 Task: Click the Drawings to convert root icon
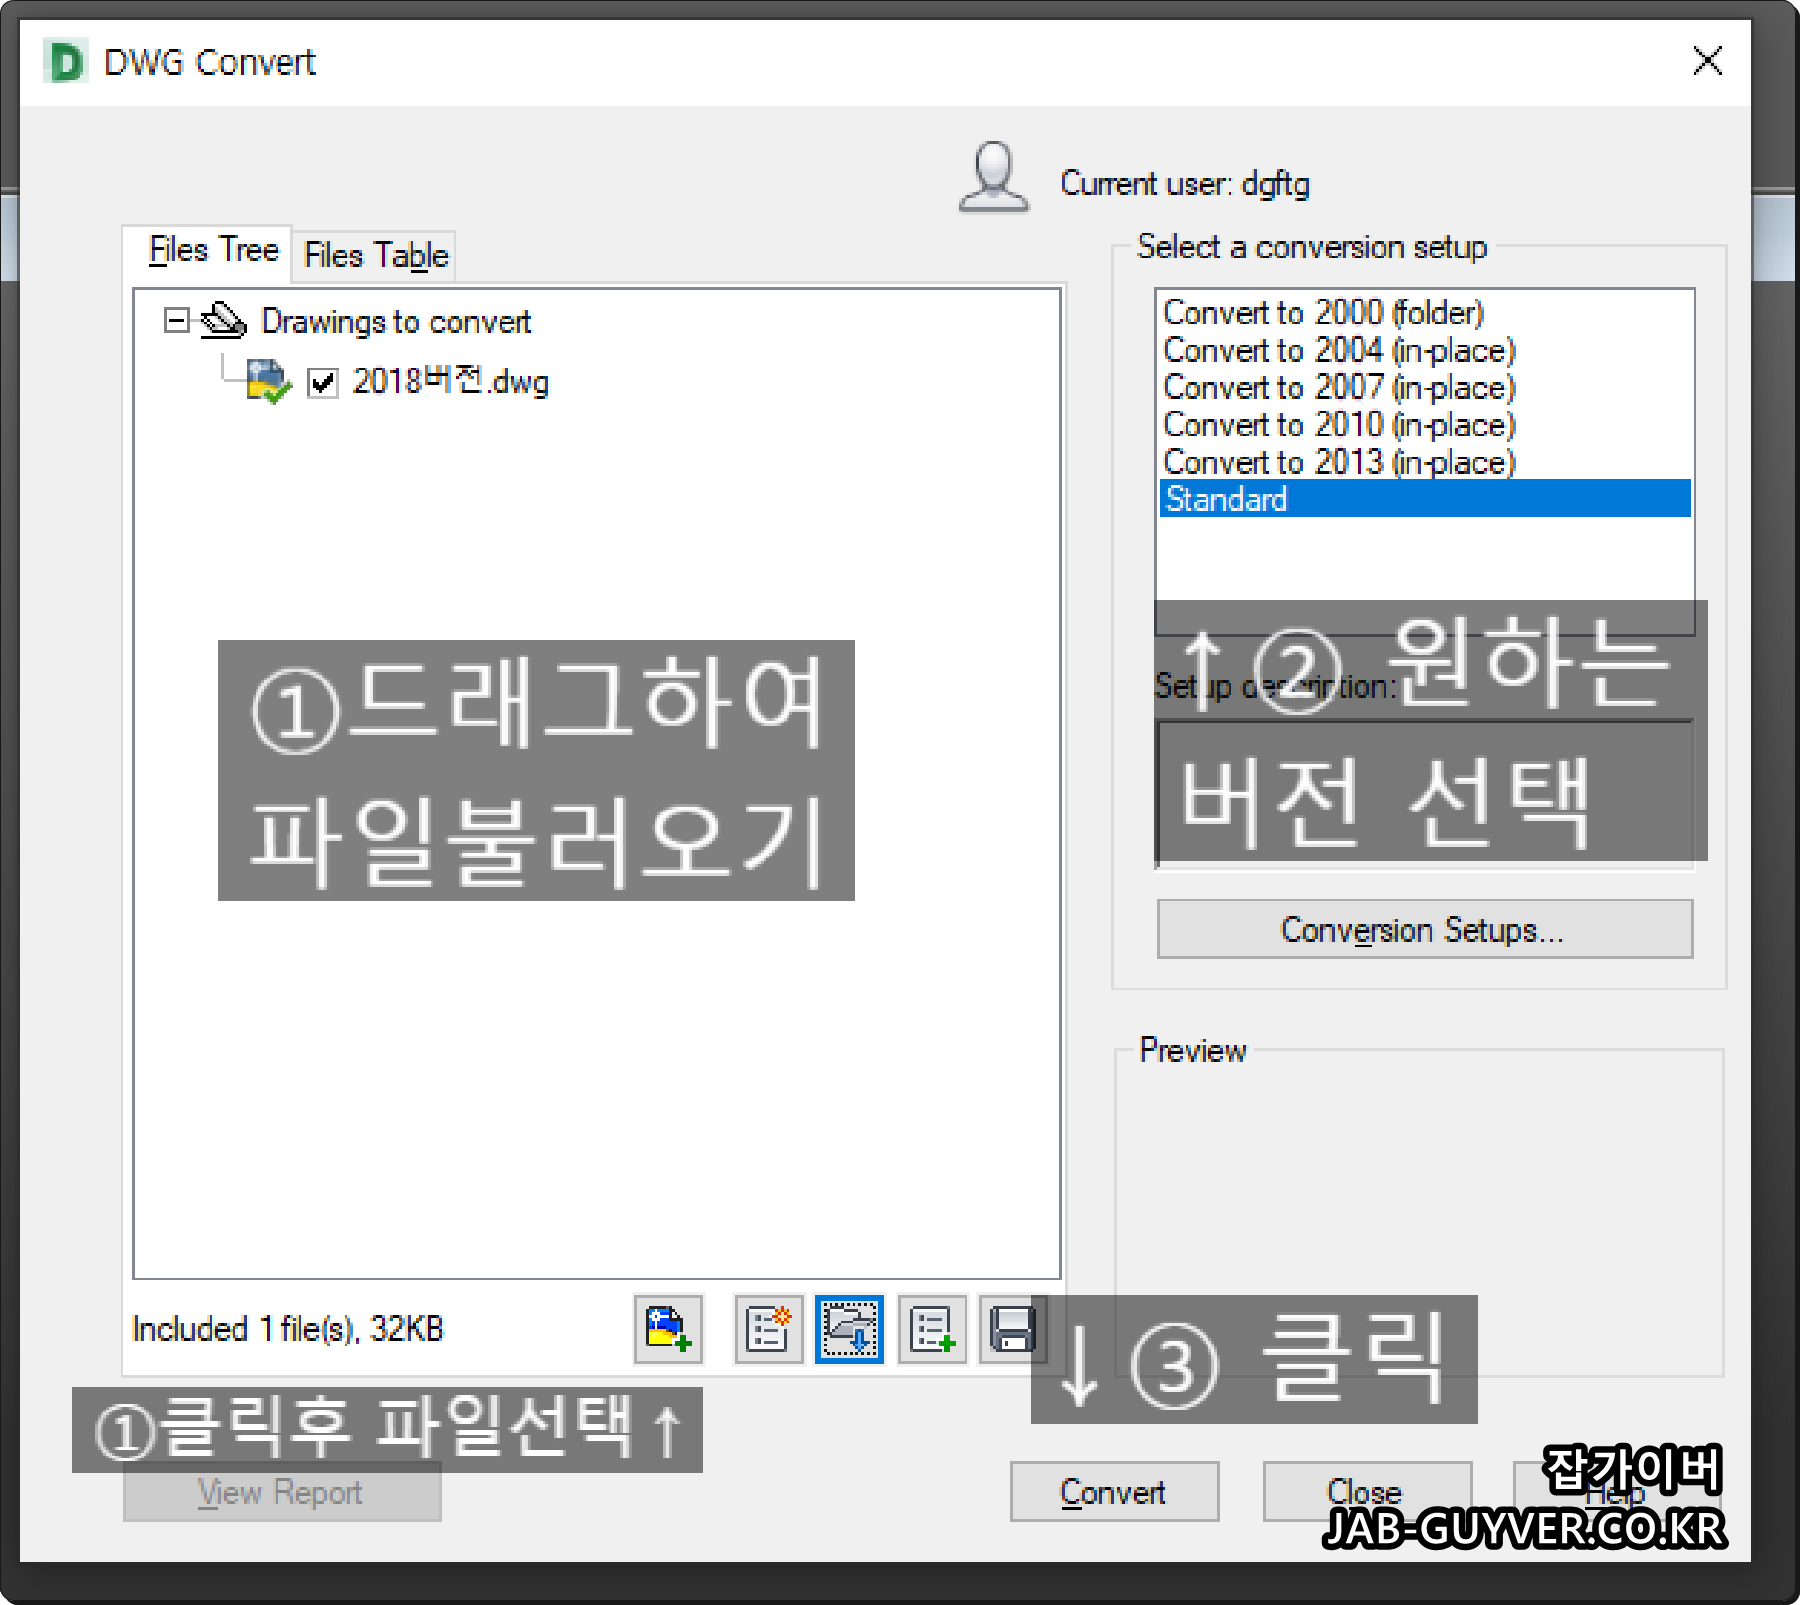pos(223,321)
